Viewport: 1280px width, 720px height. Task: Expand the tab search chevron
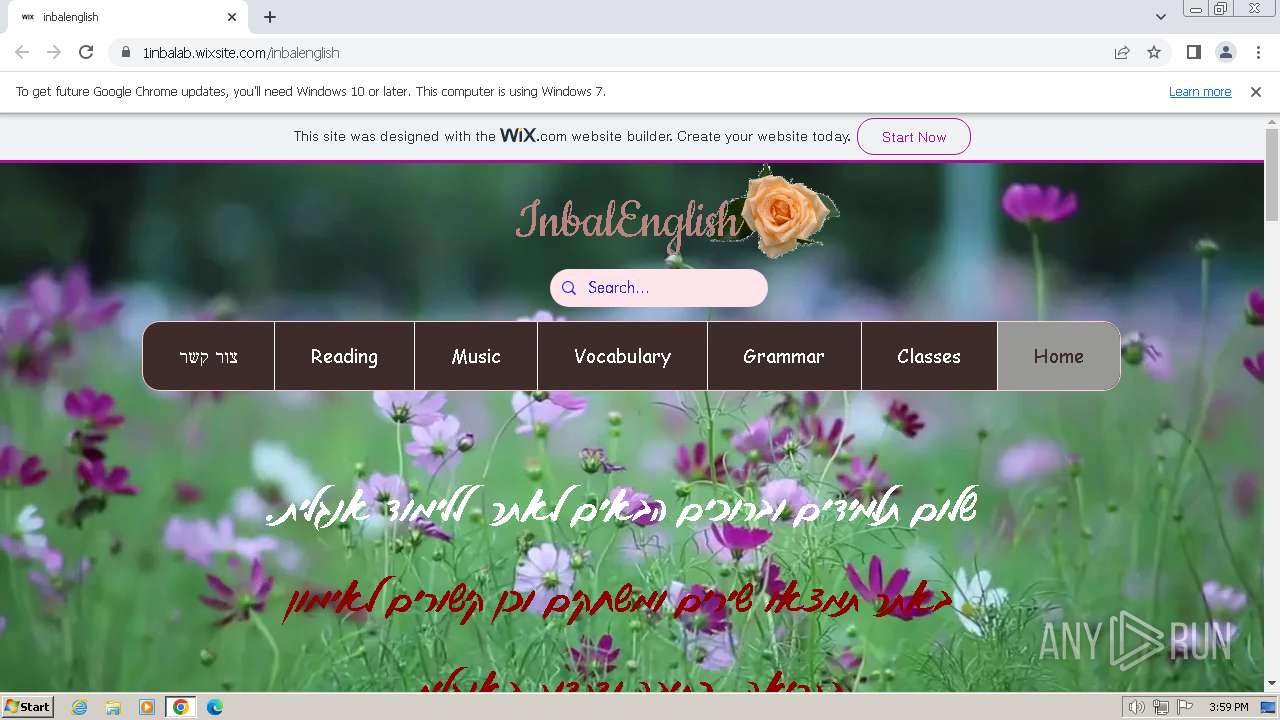tap(1160, 17)
